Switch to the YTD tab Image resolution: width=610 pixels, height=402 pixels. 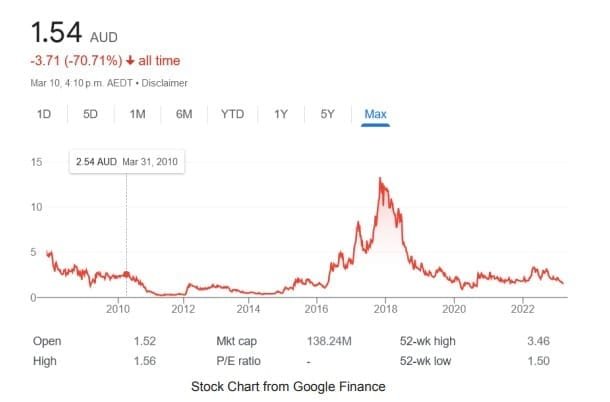tap(232, 114)
